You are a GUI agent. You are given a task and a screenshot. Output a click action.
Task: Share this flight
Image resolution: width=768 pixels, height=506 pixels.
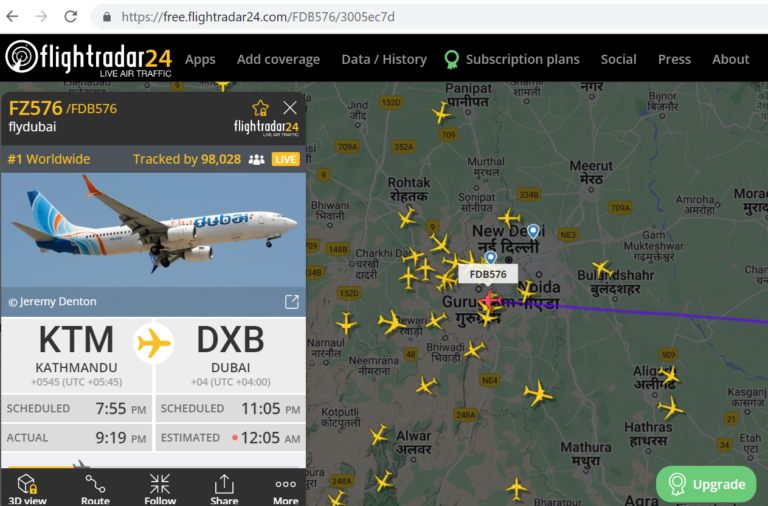(x=224, y=489)
